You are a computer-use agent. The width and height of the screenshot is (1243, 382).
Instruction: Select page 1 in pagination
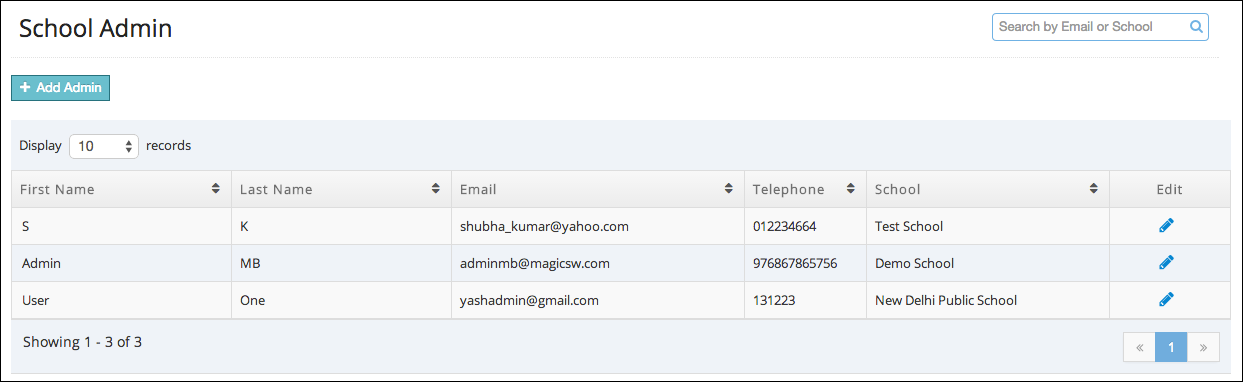tap(1171, 347)
